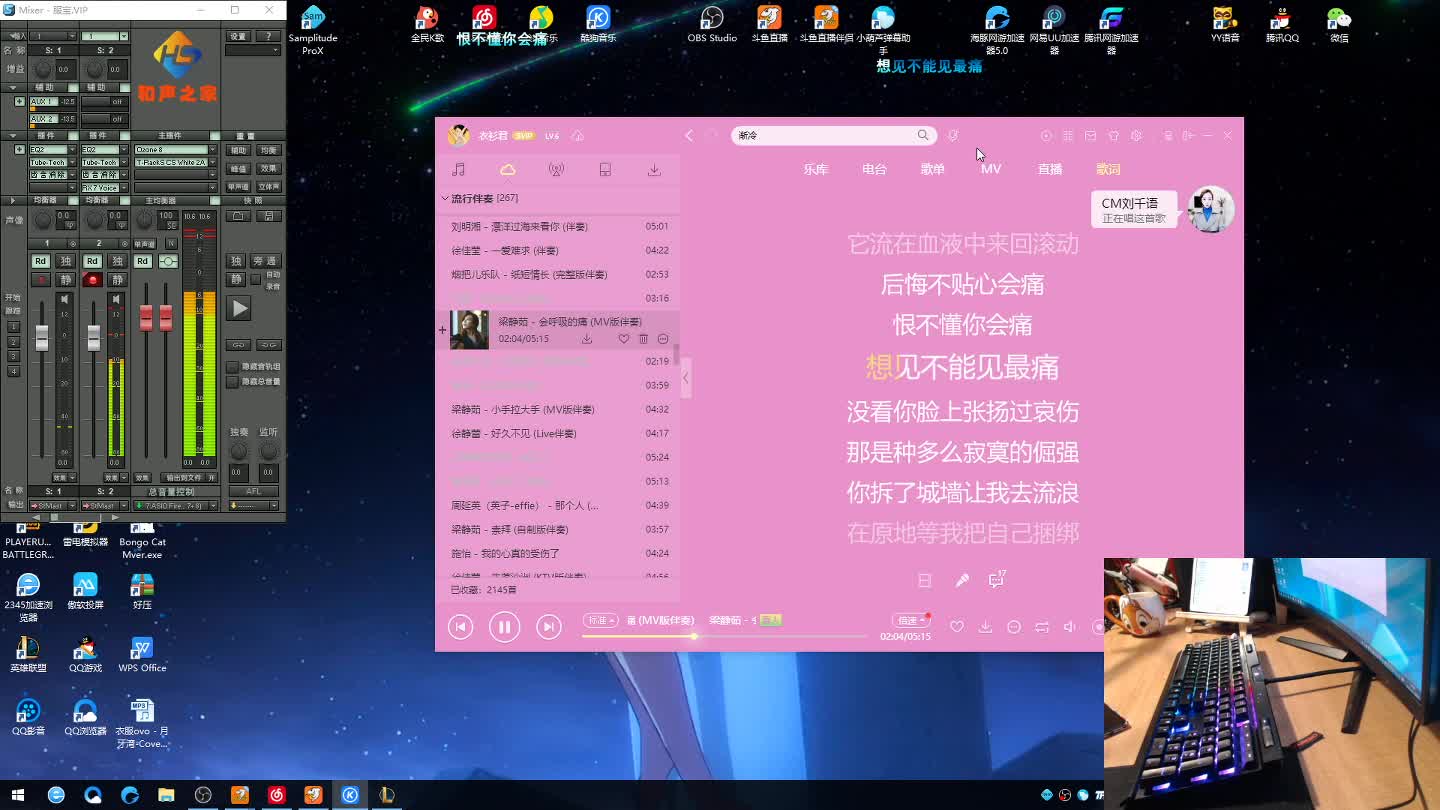Toggle 隐藏总音量 checkbox in Mixer
Image resolution: width=1440 pixels, height=810 pixels.
click(x=232, y=382)
